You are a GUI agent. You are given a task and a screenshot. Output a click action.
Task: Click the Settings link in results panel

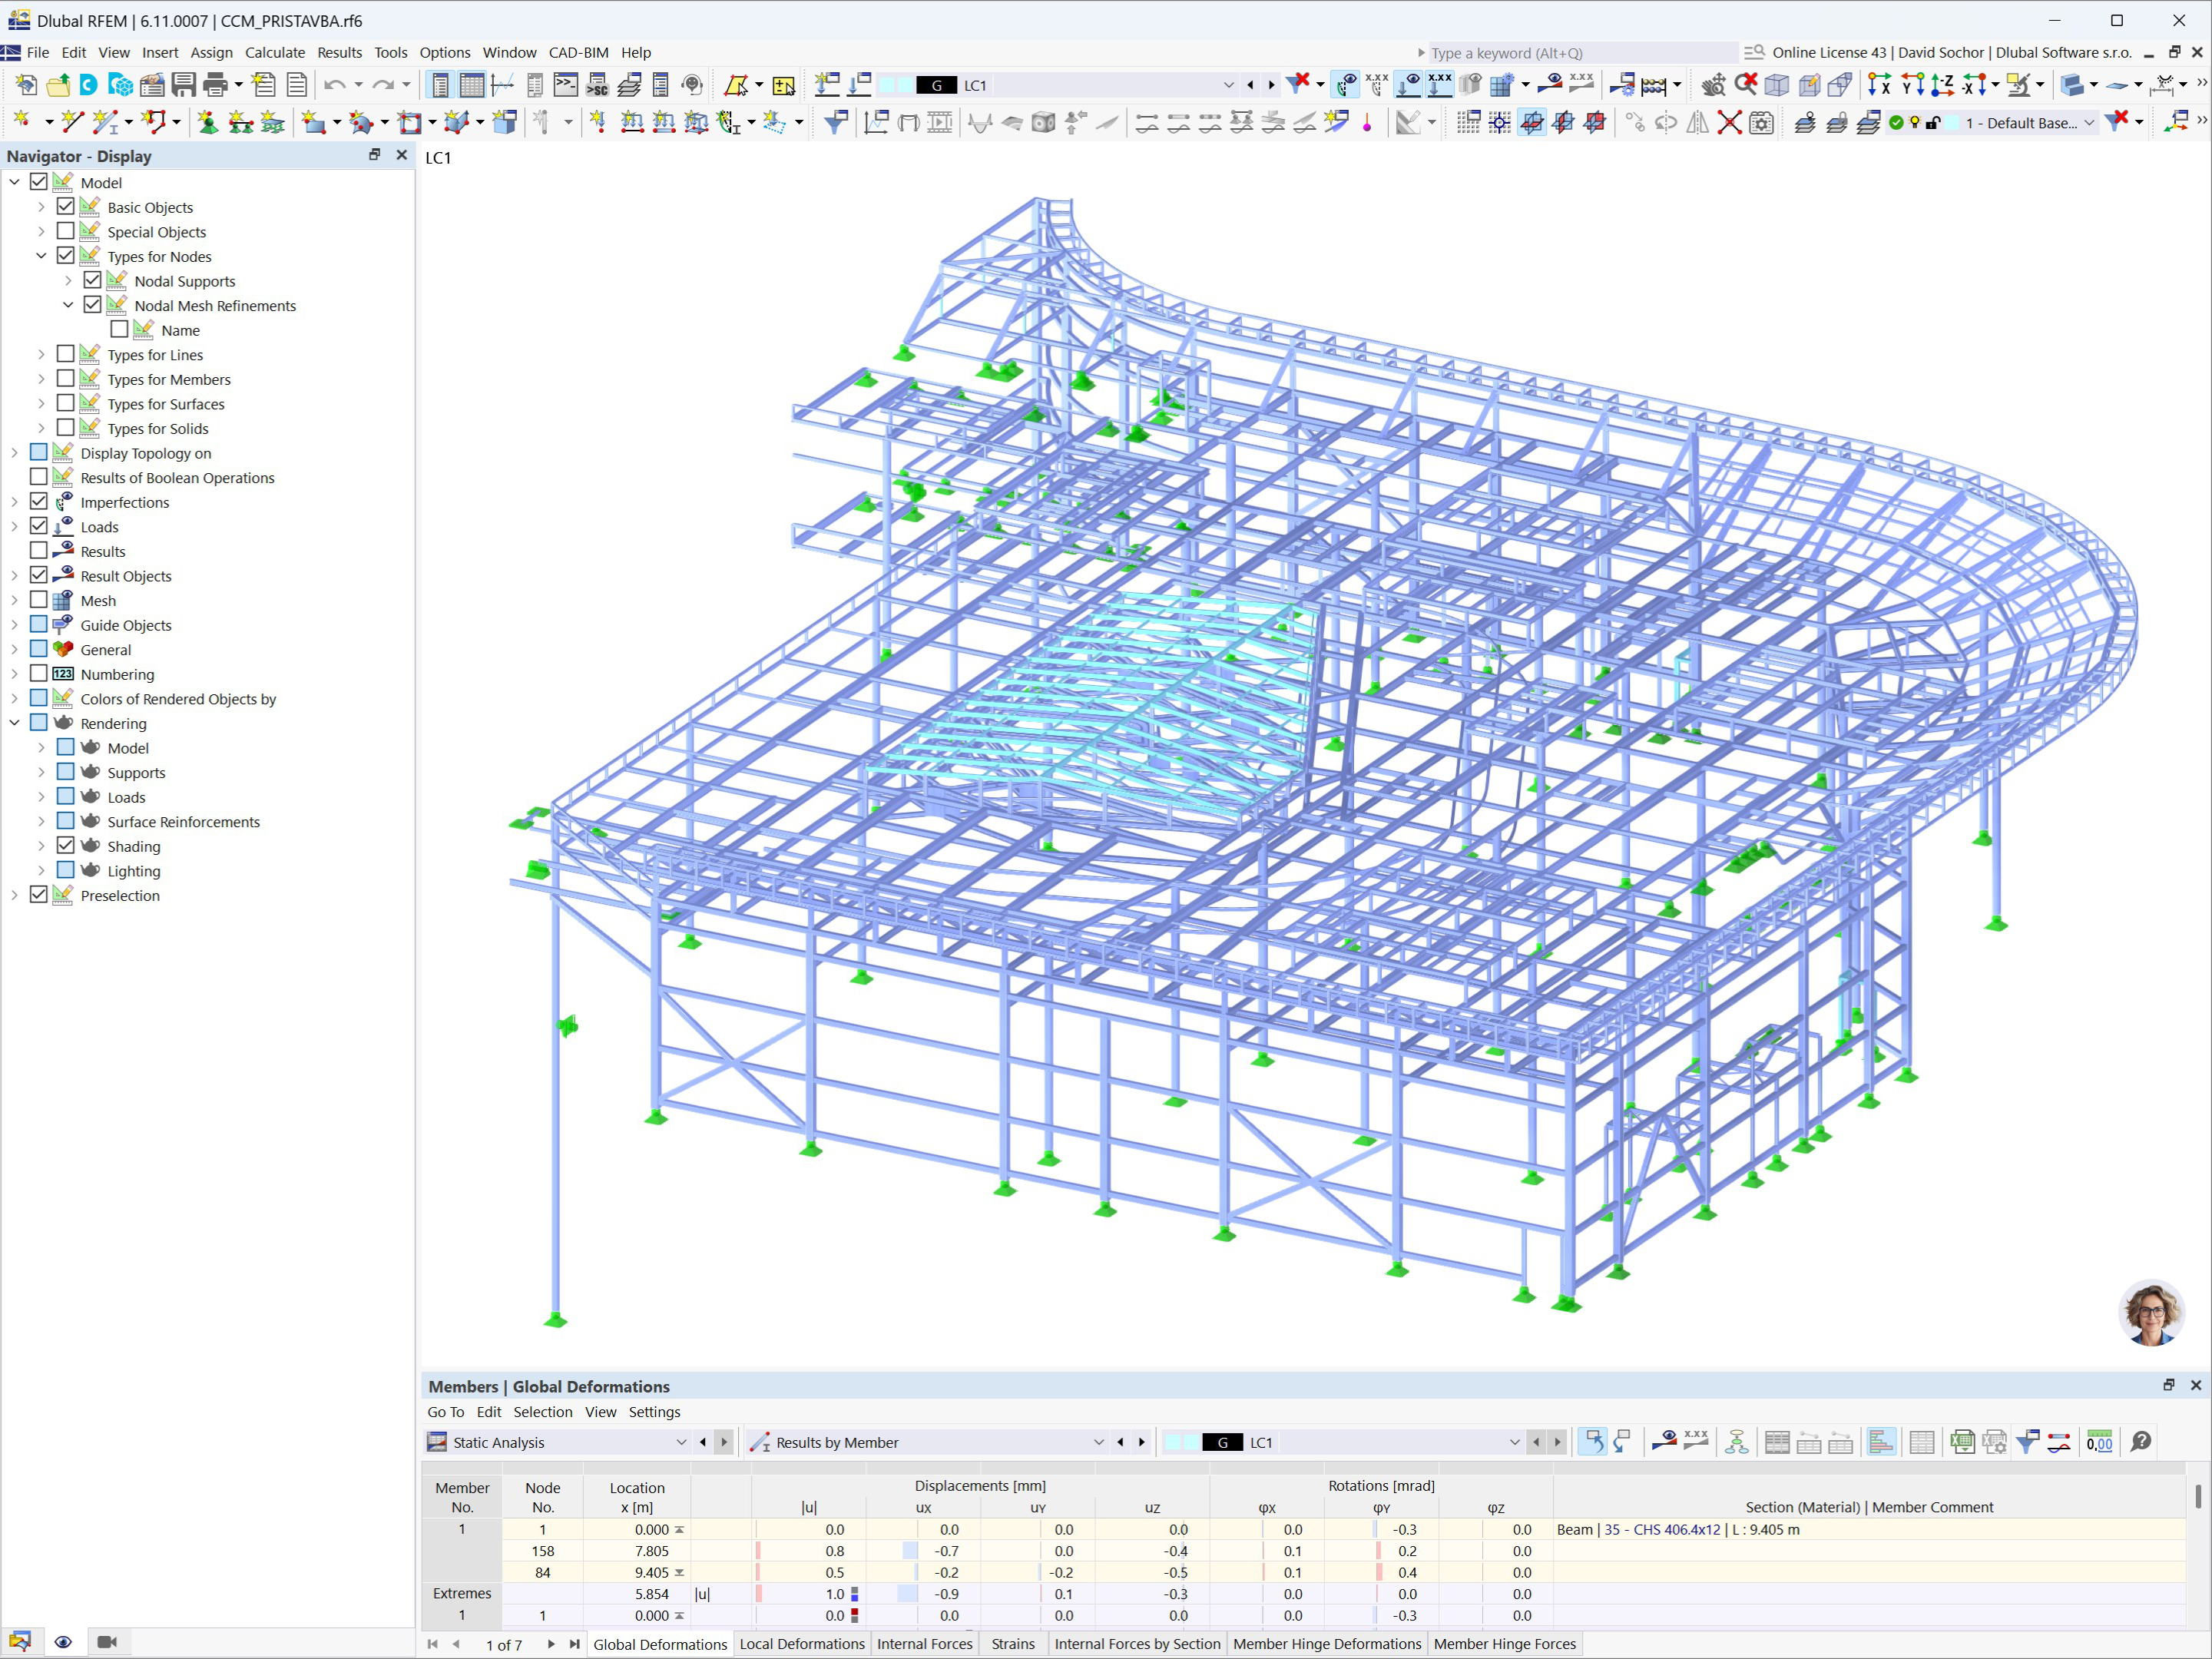(x=654, y=1412)
